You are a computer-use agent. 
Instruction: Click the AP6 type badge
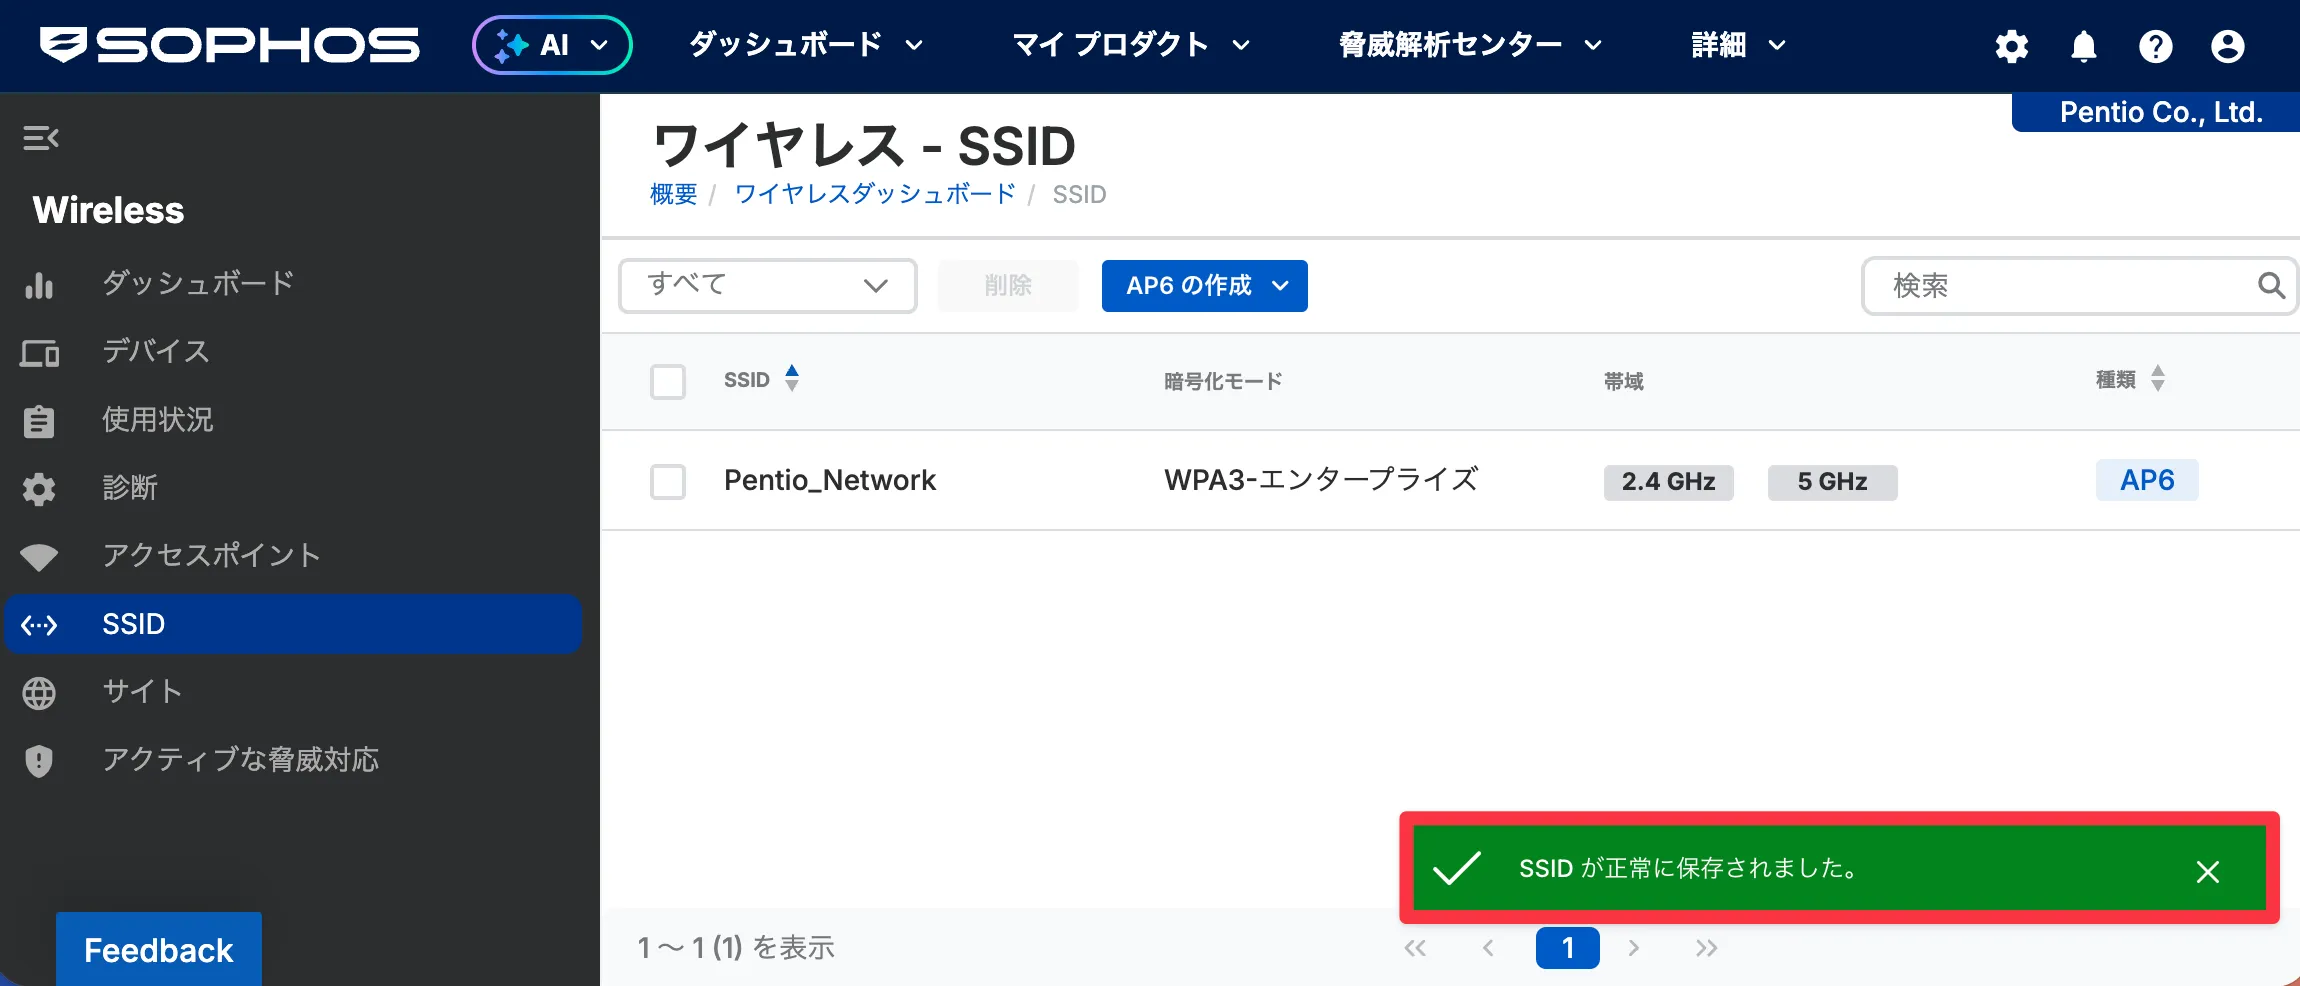pos(2147,480)
